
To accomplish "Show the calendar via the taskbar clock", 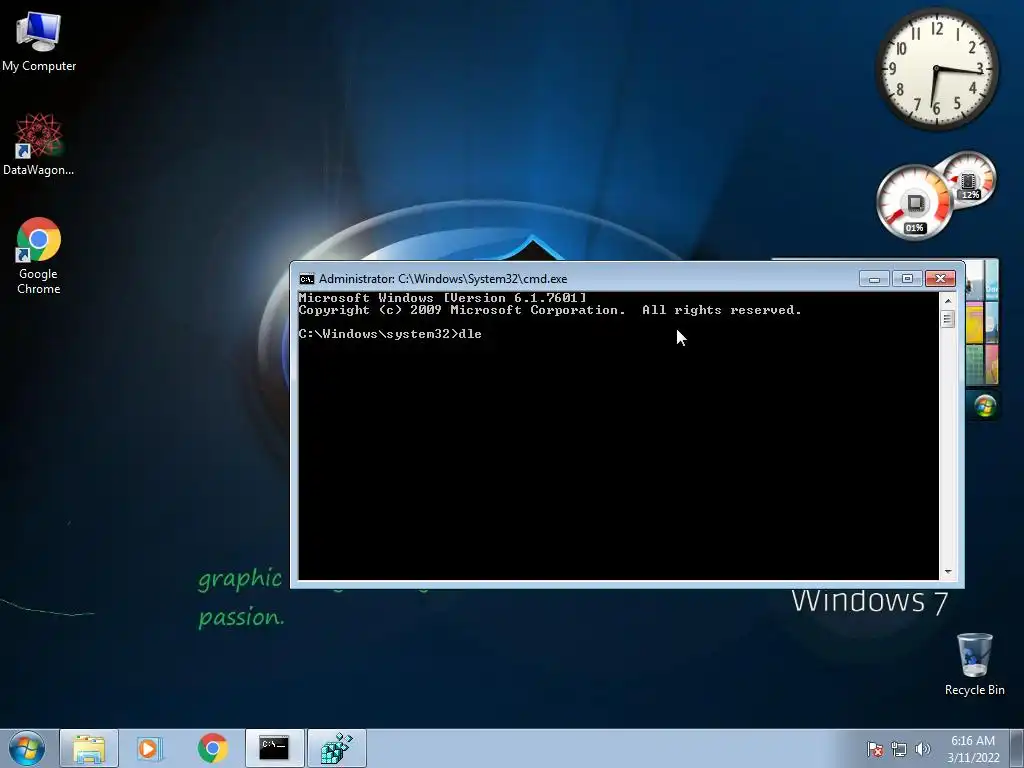I will 973,749.
